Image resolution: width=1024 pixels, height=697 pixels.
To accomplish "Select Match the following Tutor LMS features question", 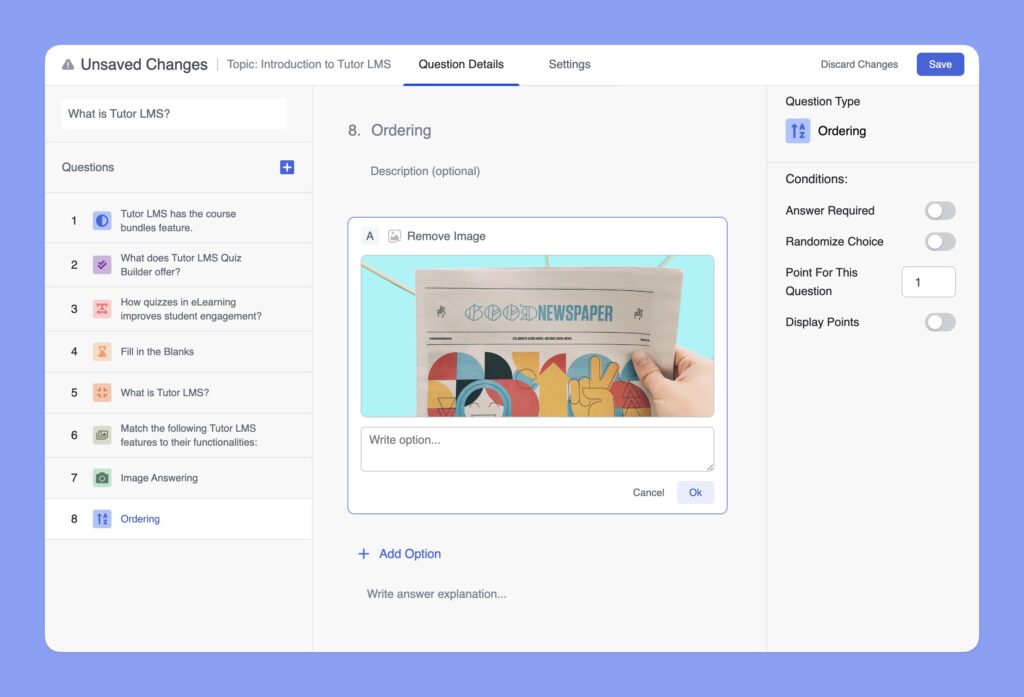I will (178, 435).
